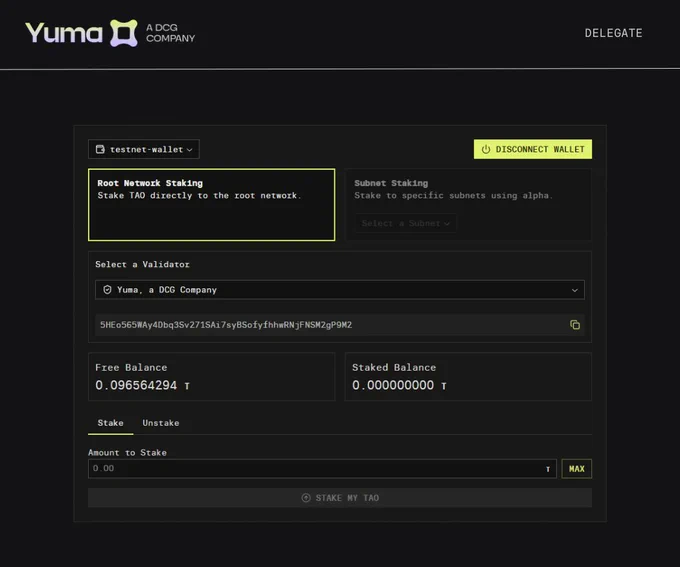Choose the Root Network Staking card
The width and height of the screenshot is (680, 567).
tap(212, 205)
